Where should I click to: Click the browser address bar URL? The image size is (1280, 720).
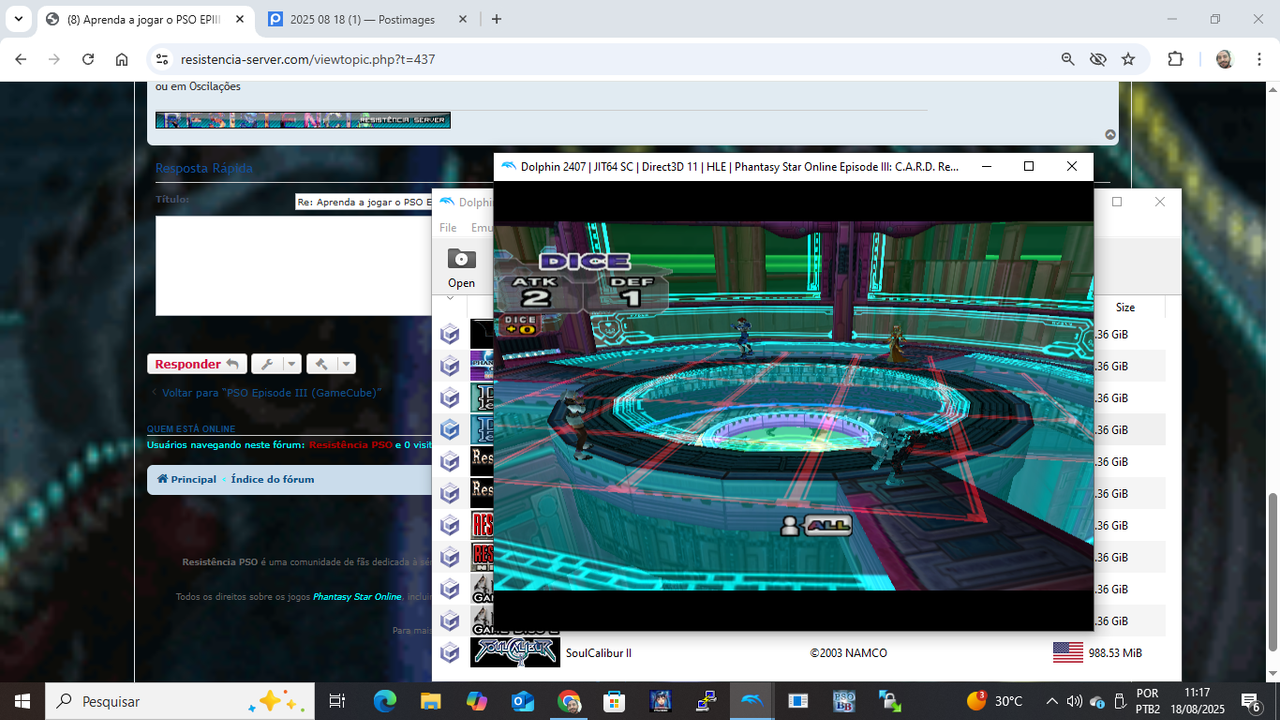pyautogui.click(x=308, y=59)
